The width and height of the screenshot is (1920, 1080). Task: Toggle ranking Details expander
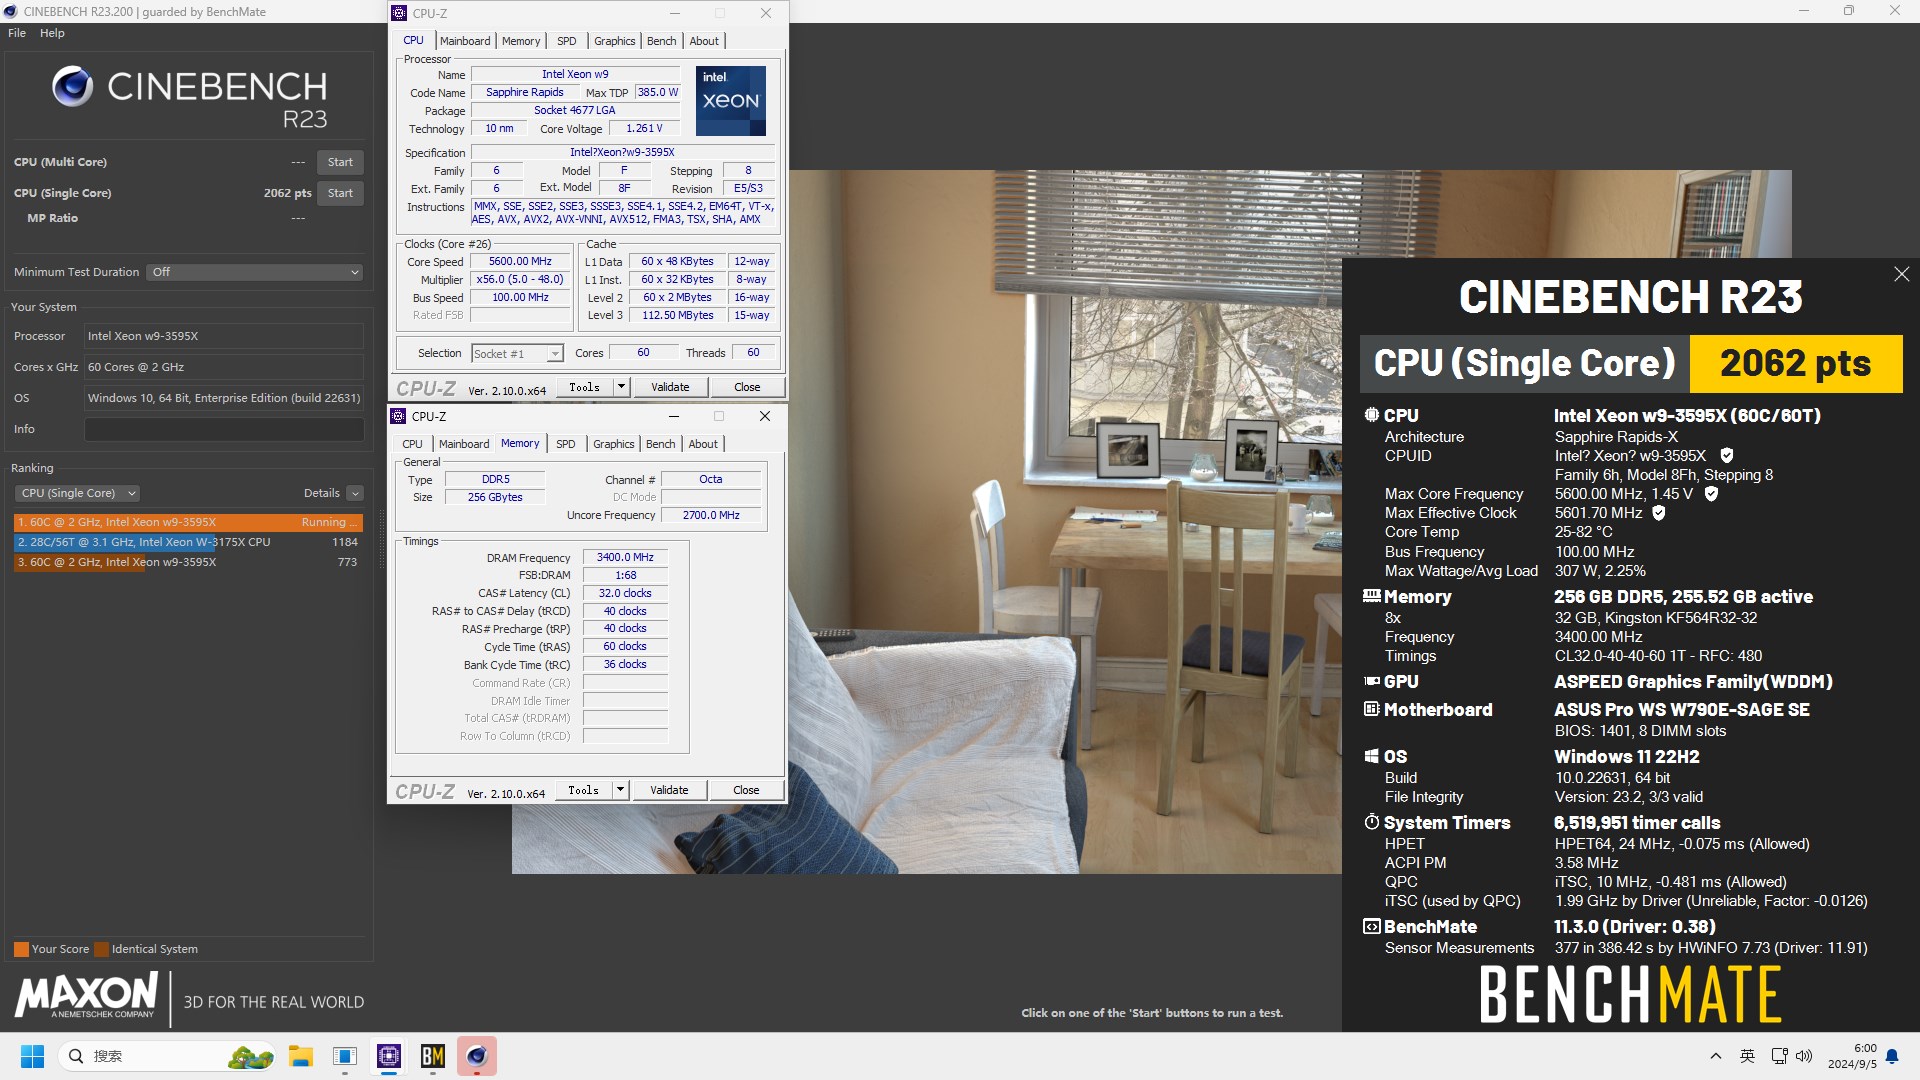point(355,493)
